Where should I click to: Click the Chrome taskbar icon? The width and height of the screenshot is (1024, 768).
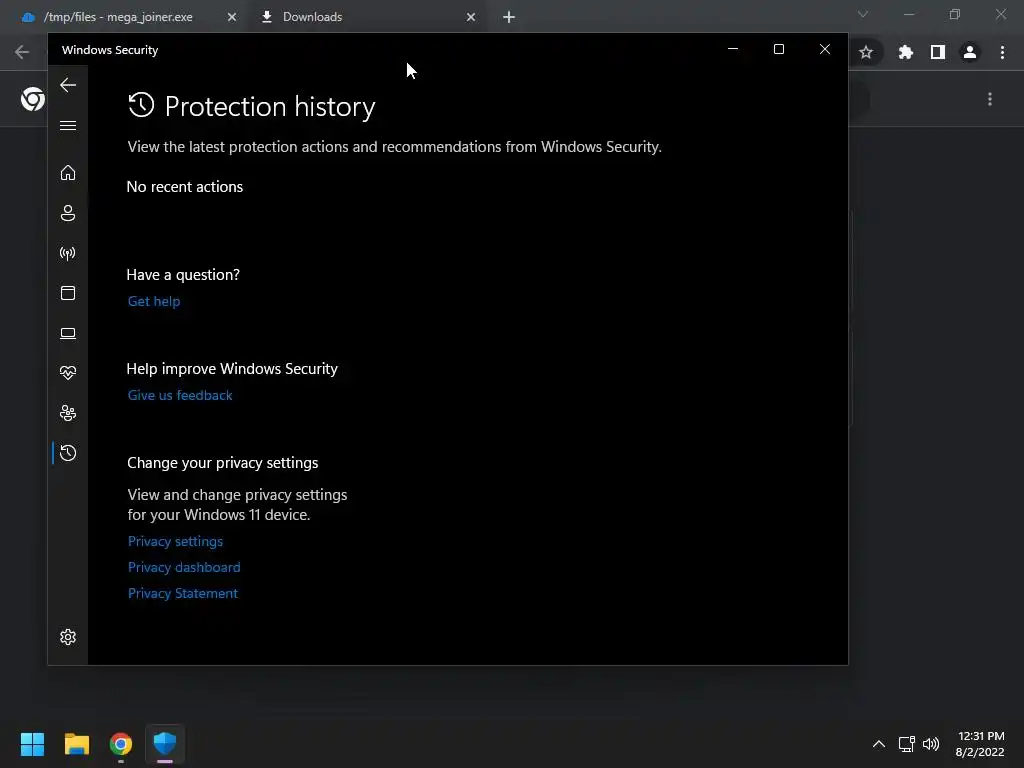pyautogui.click(x=121, y=744)
